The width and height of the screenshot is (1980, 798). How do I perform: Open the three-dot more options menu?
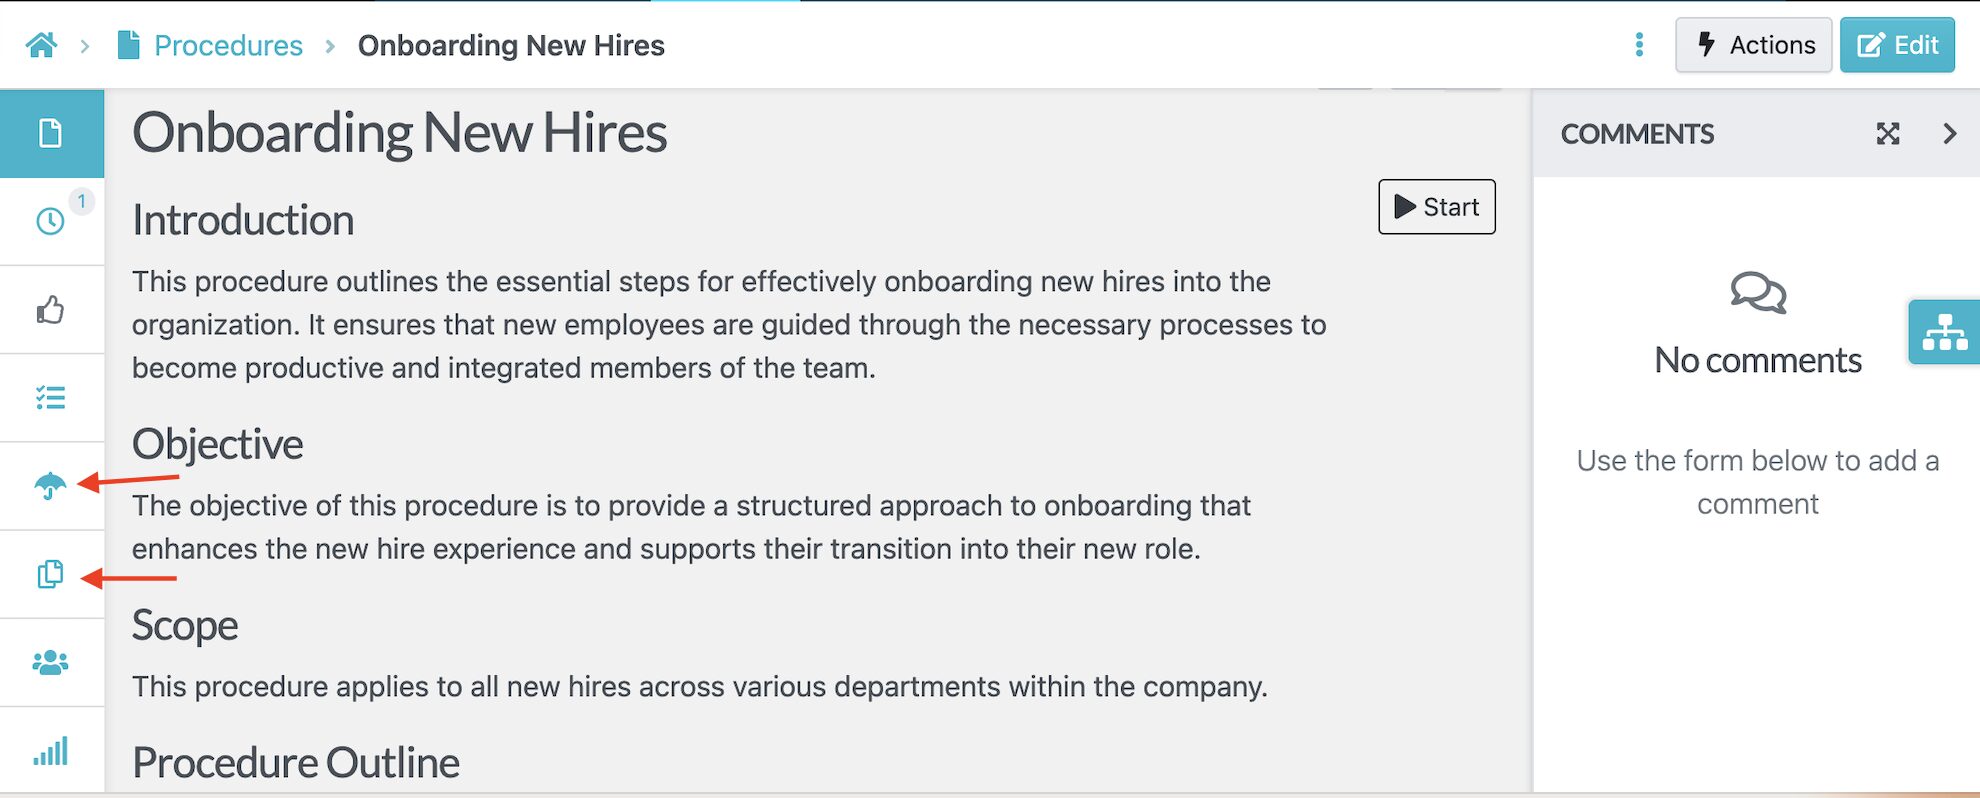coord(1639,45)
